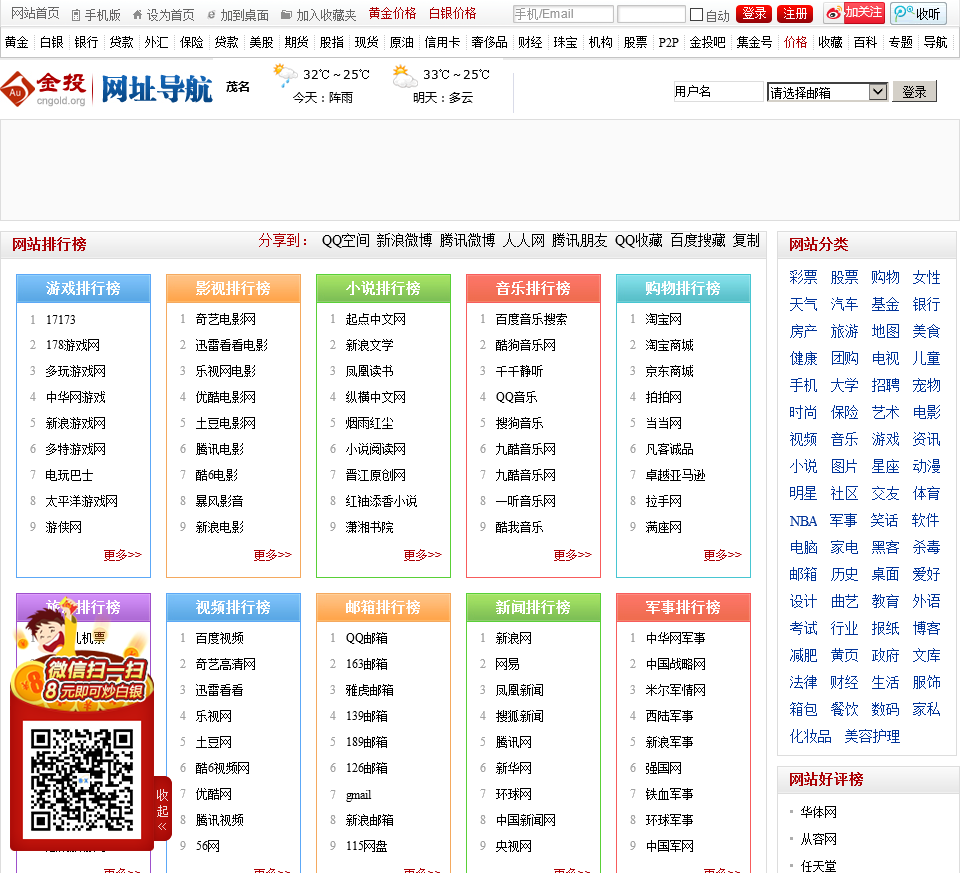Click the Weibo 加关注 follow button
This screenshot has width=960, height=873.
coord(854,13)
